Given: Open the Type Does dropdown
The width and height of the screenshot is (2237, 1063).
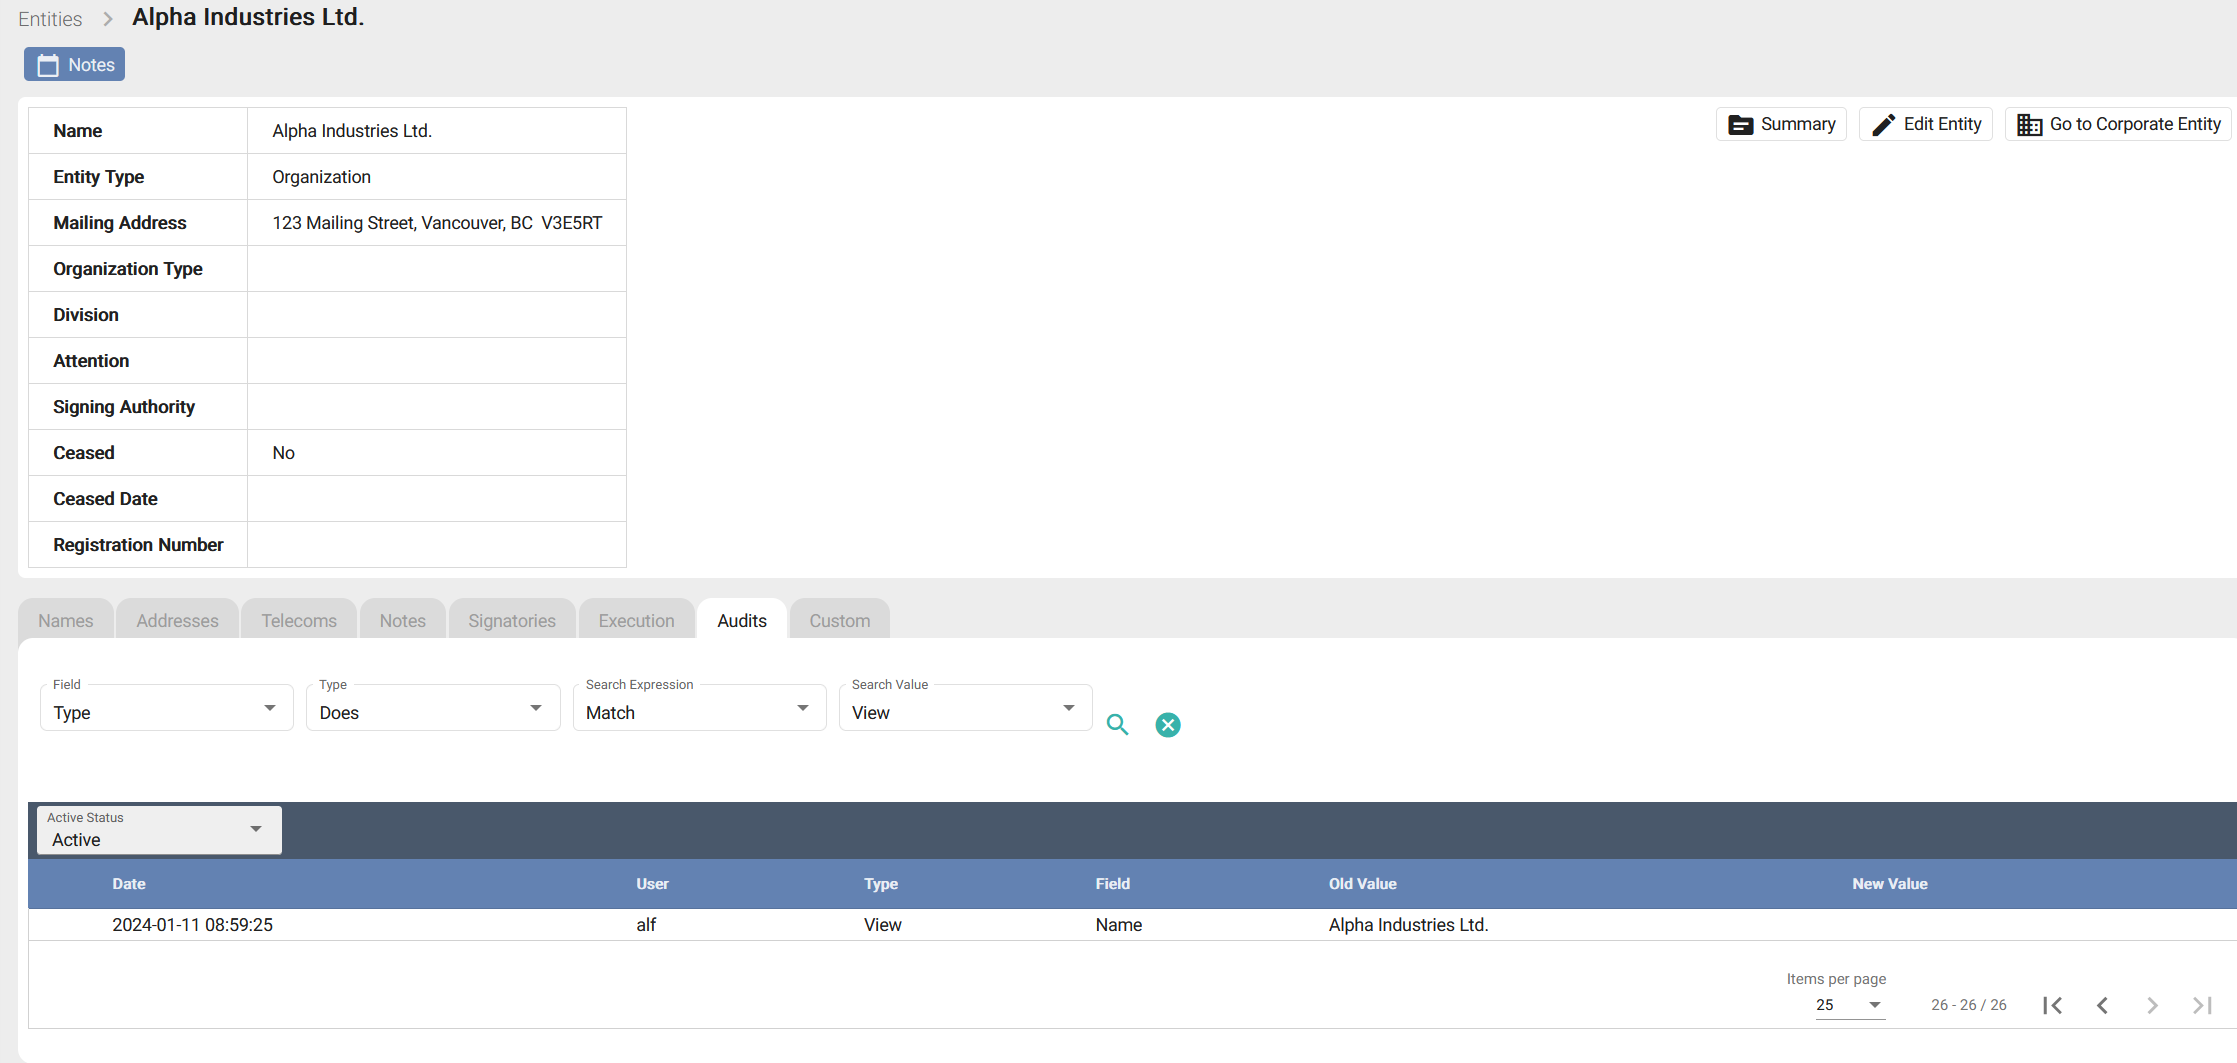Looking at the screenshot, I should point(432,712).
